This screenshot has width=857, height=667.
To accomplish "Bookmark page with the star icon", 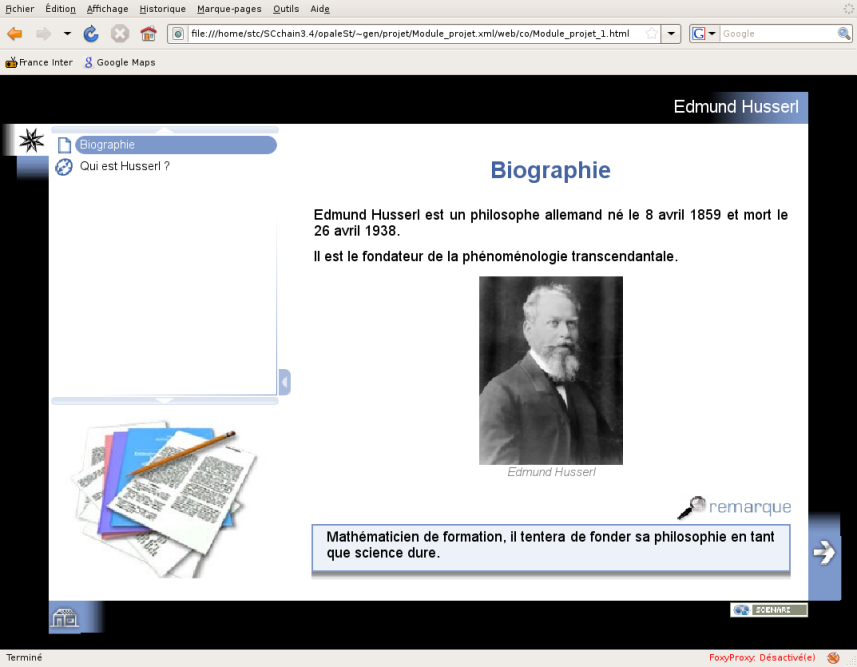I will [x=651, y=33].
